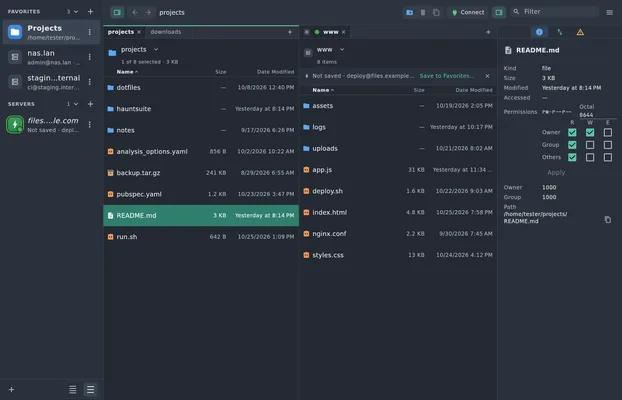This screenshot has width=622, height=400.
Task: Add item with plus at sidebar bottom
Action: click(x=12, y=390)
